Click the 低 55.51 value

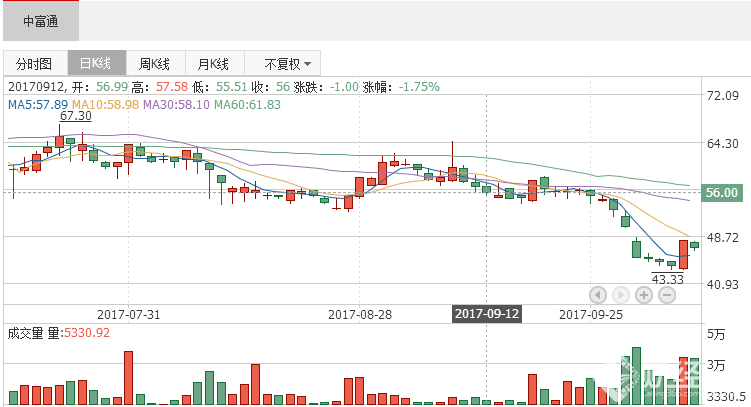tap(231, 87)
